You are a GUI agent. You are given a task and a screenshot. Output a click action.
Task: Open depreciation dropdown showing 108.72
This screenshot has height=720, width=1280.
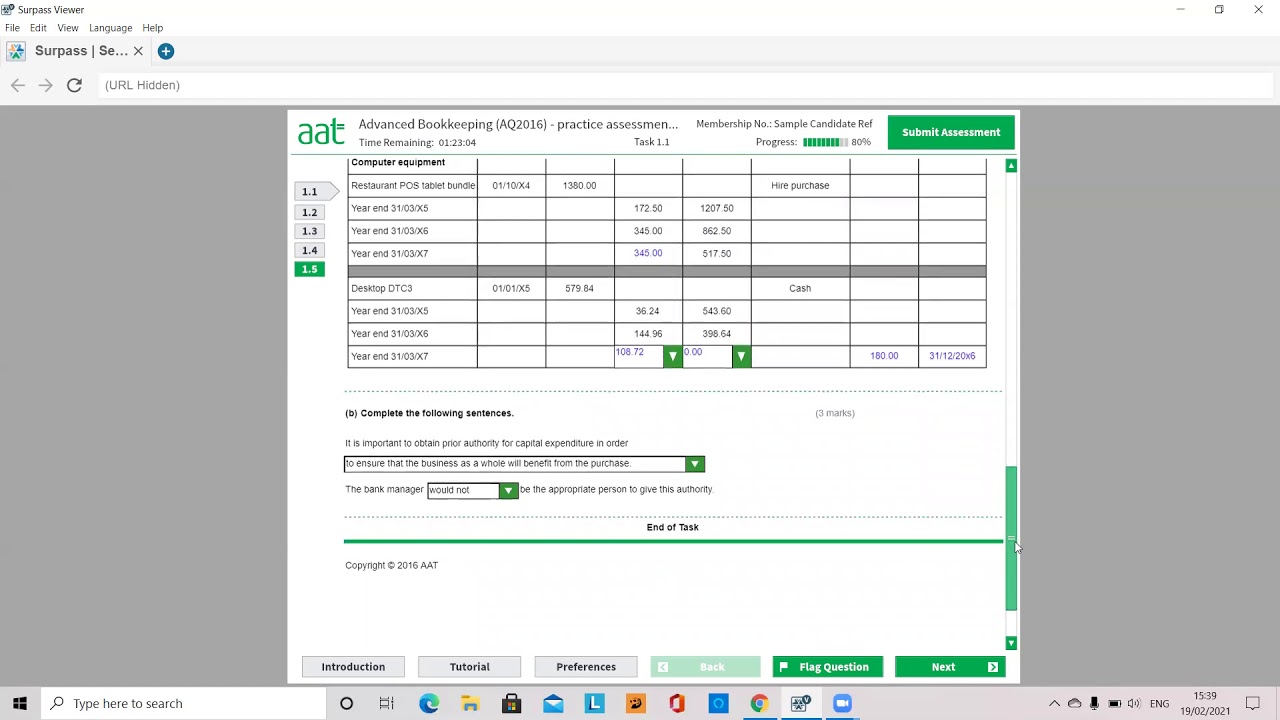pos(672,356)
